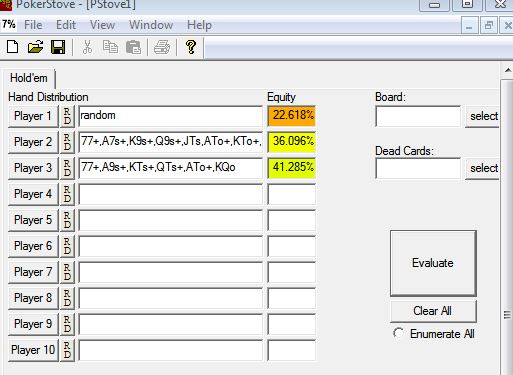Minimize the inner PStove1 document window
This screenshot has width=513, height=375.
click(x=469, y=25)
